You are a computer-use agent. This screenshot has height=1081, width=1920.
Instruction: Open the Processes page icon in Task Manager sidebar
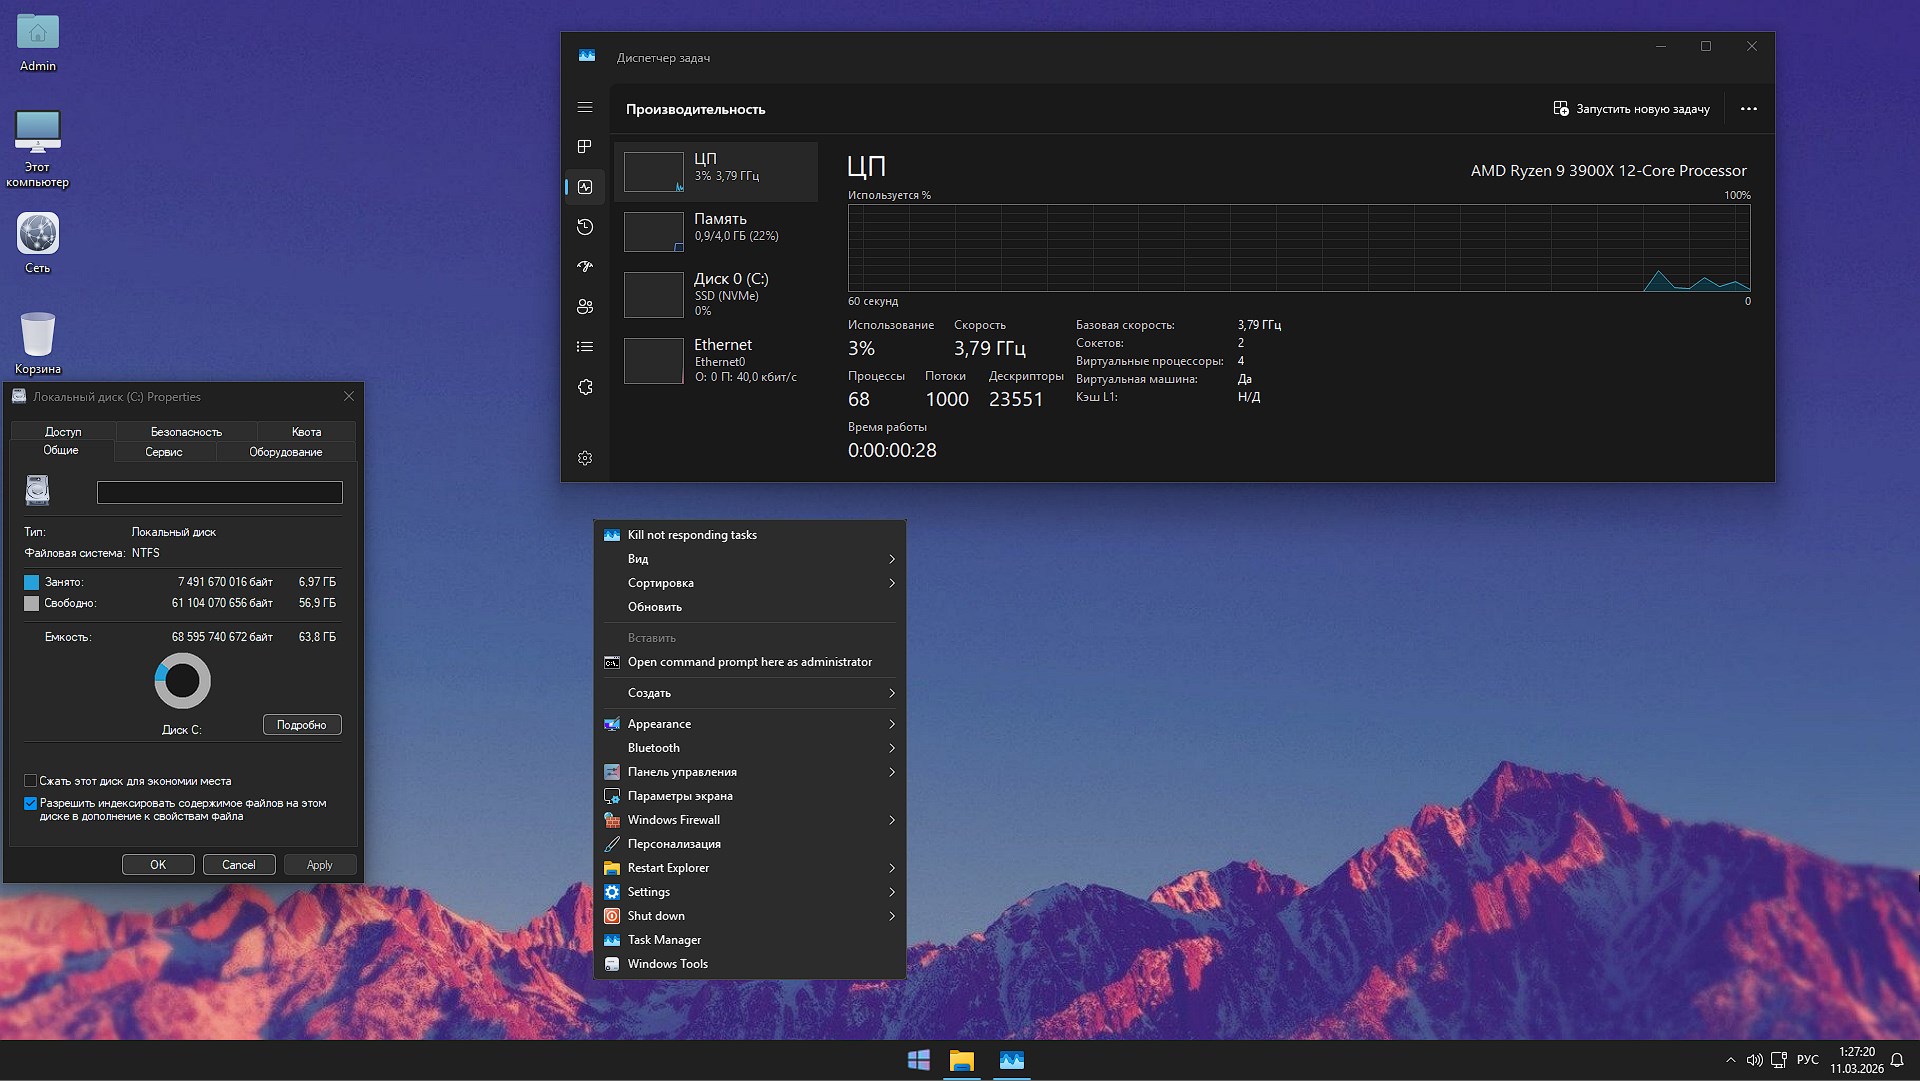[x=585, y=147]
